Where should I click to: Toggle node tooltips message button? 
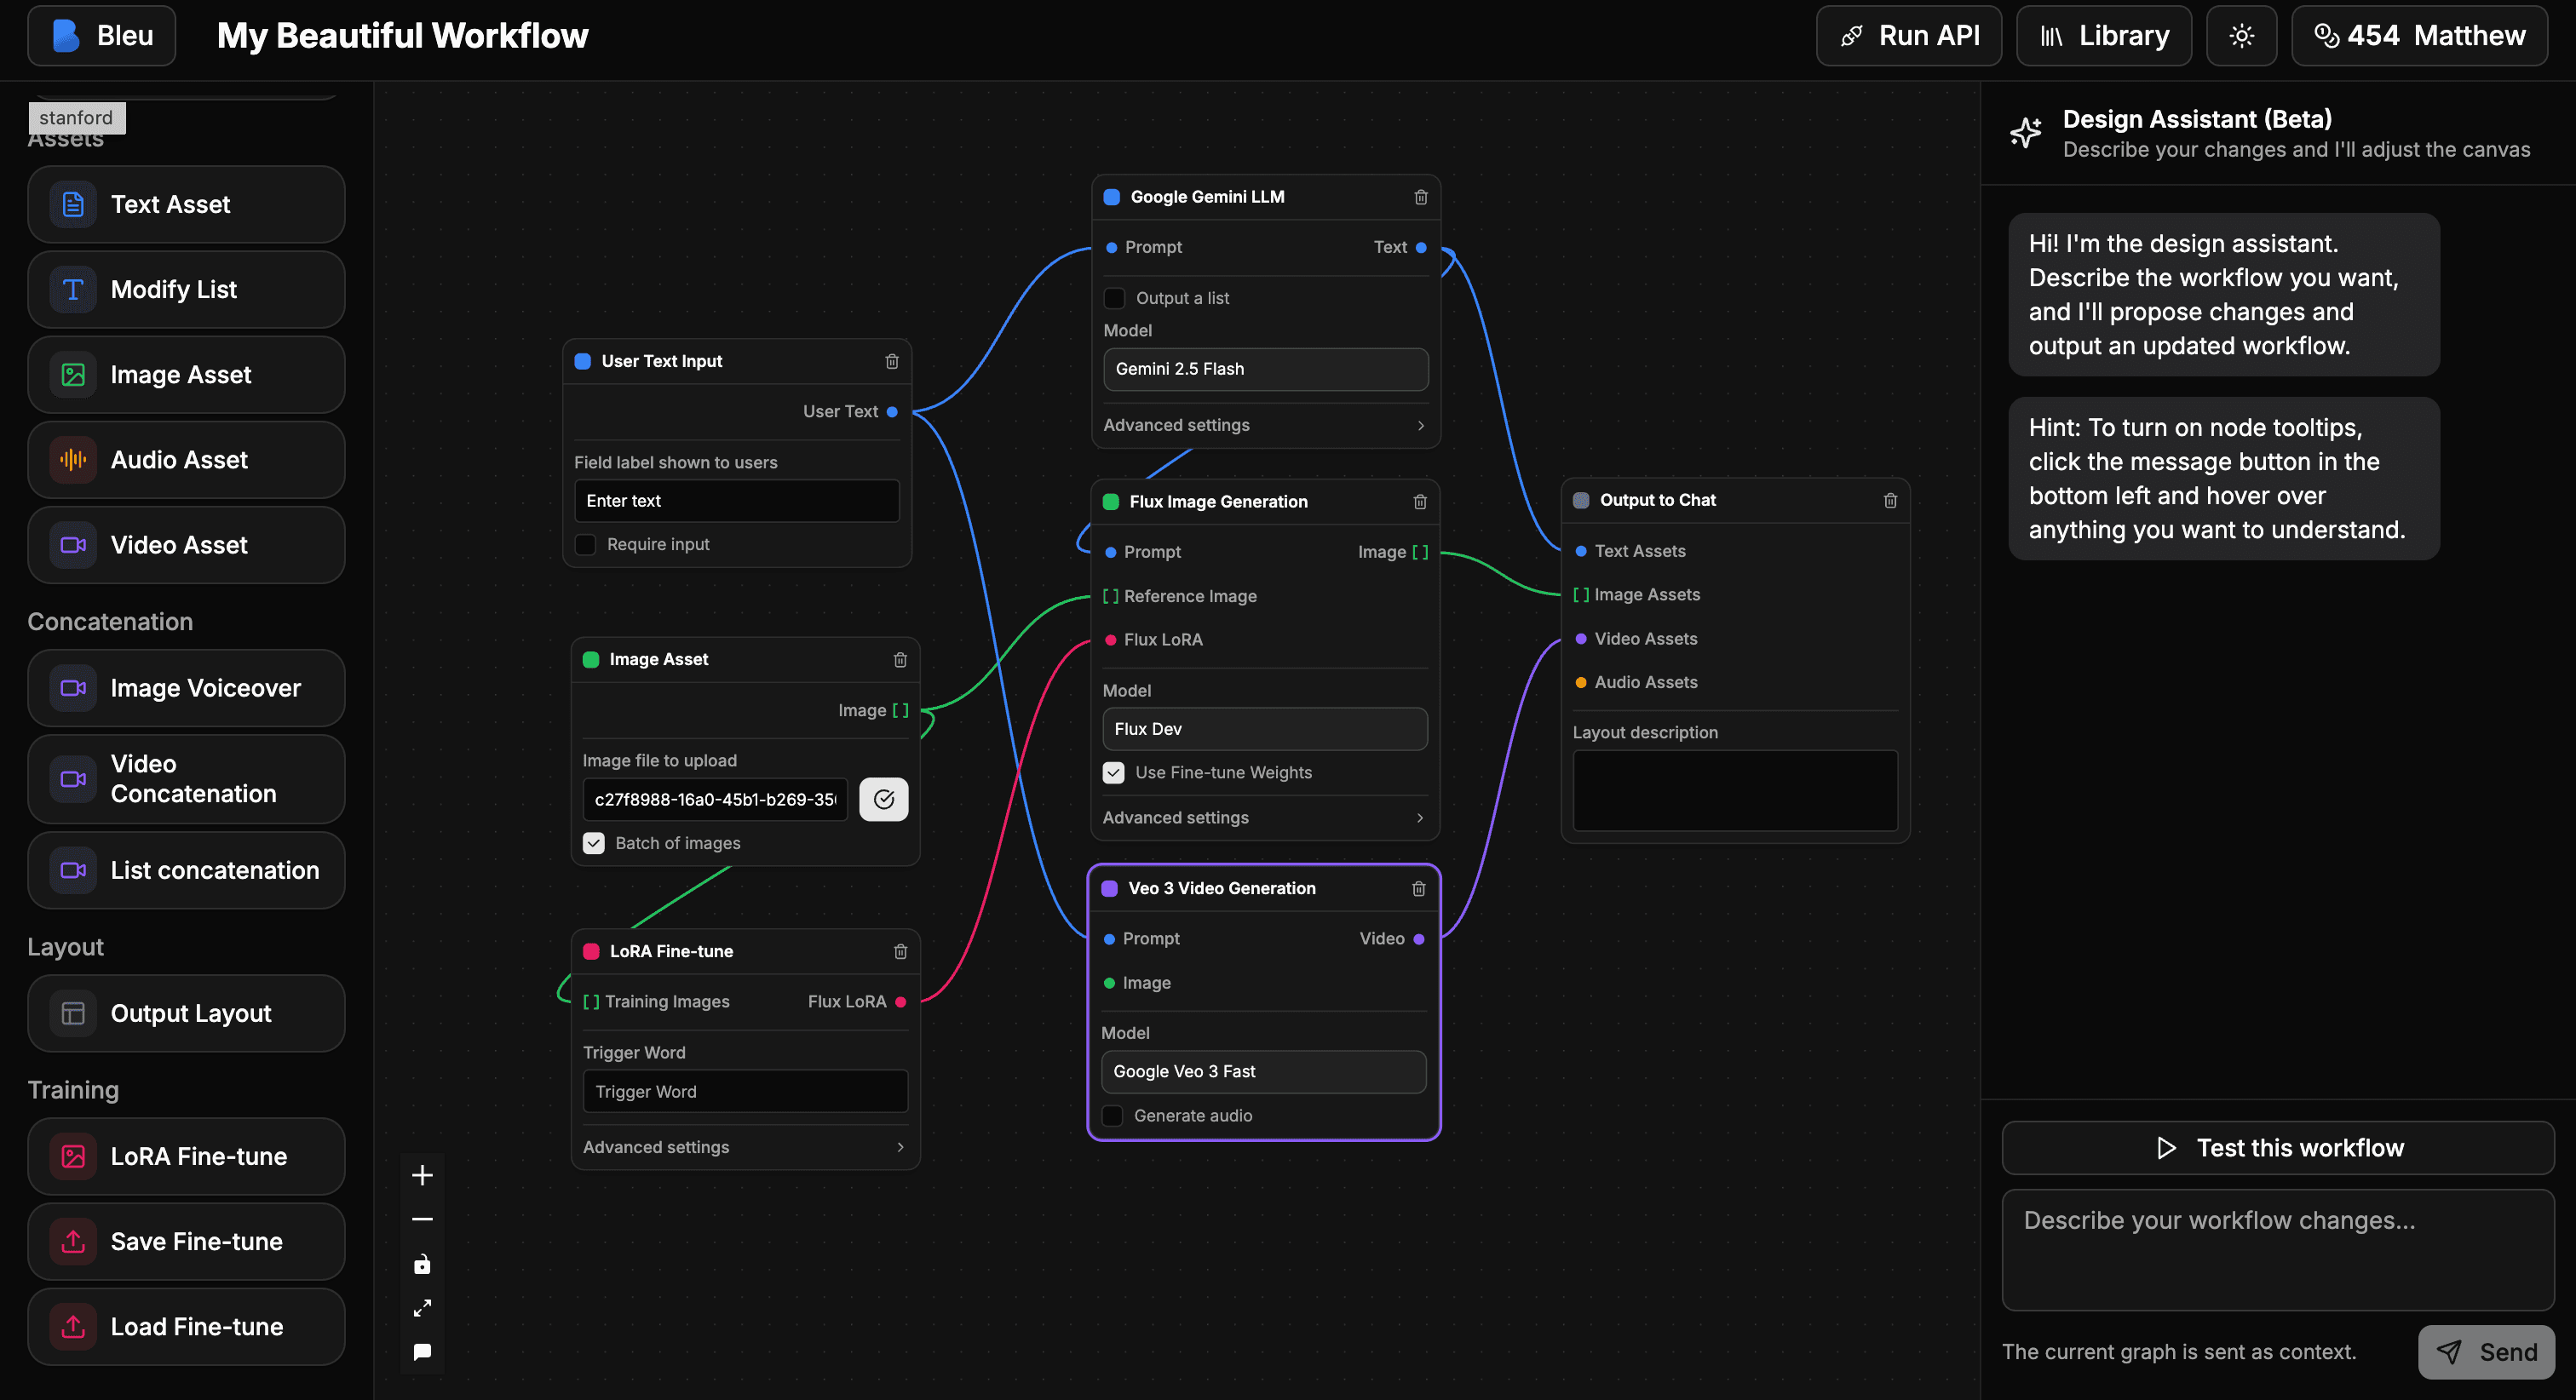pos(422,1352)
